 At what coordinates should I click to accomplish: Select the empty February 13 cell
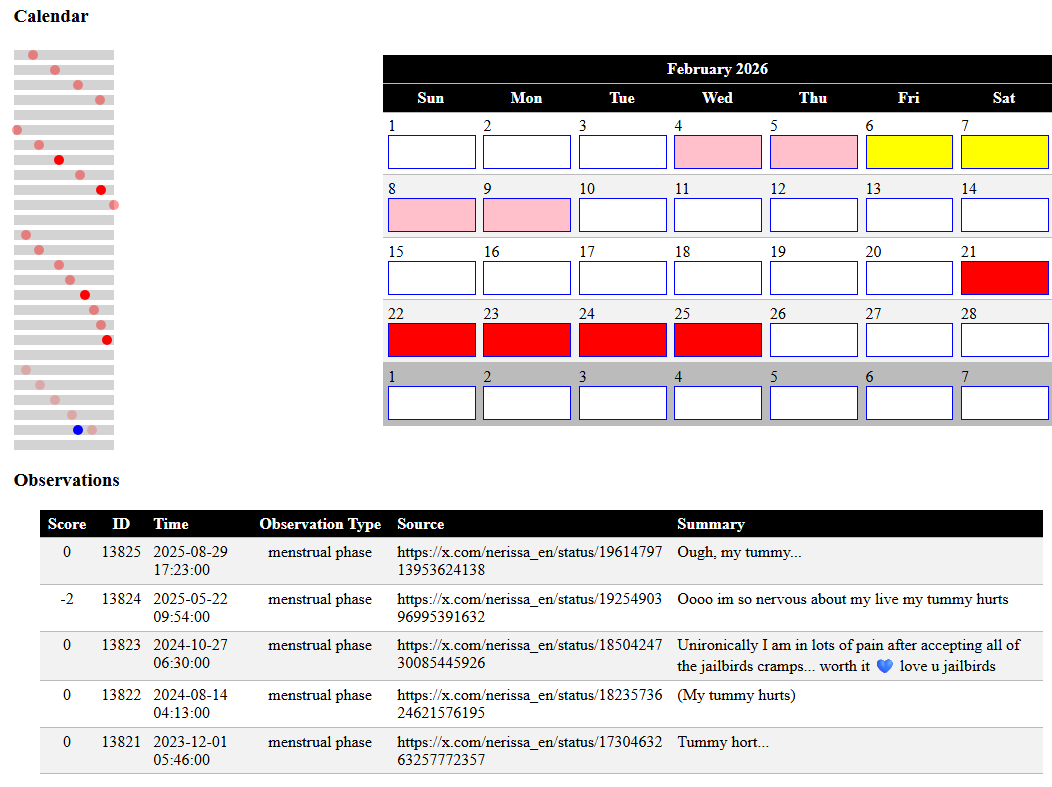click(909, 215)
